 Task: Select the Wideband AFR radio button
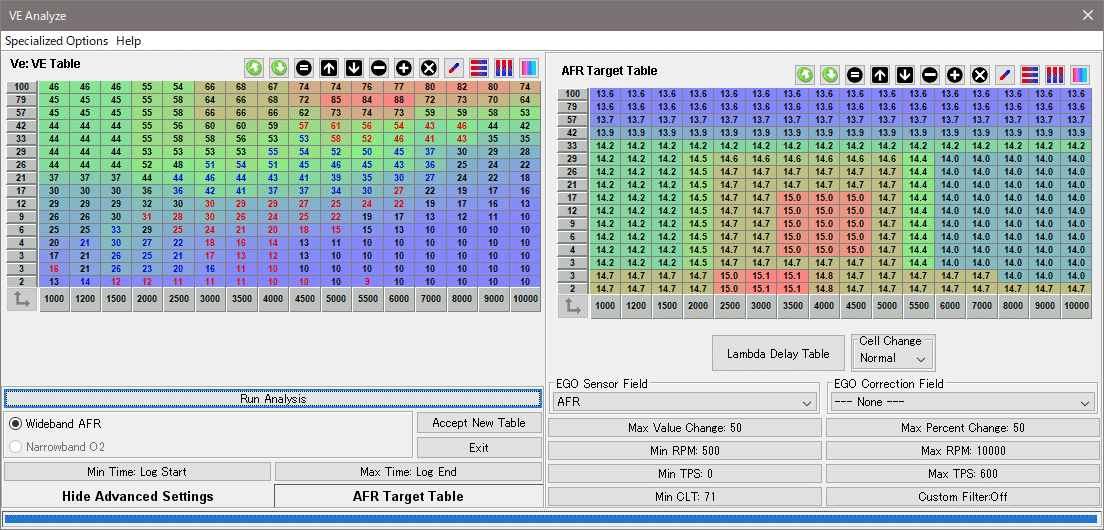pos(16,424)
